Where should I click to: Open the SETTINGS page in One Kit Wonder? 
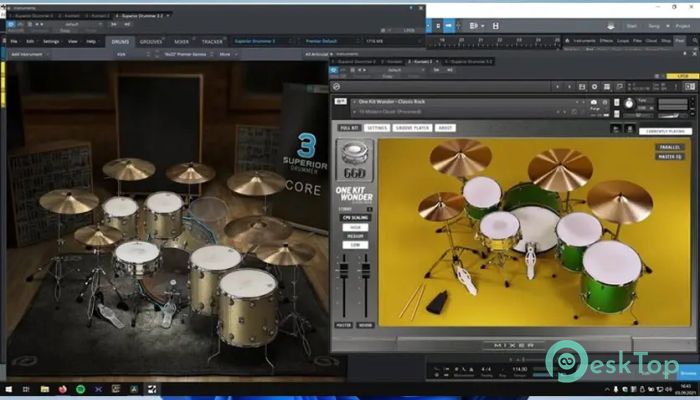coord(377,128)
